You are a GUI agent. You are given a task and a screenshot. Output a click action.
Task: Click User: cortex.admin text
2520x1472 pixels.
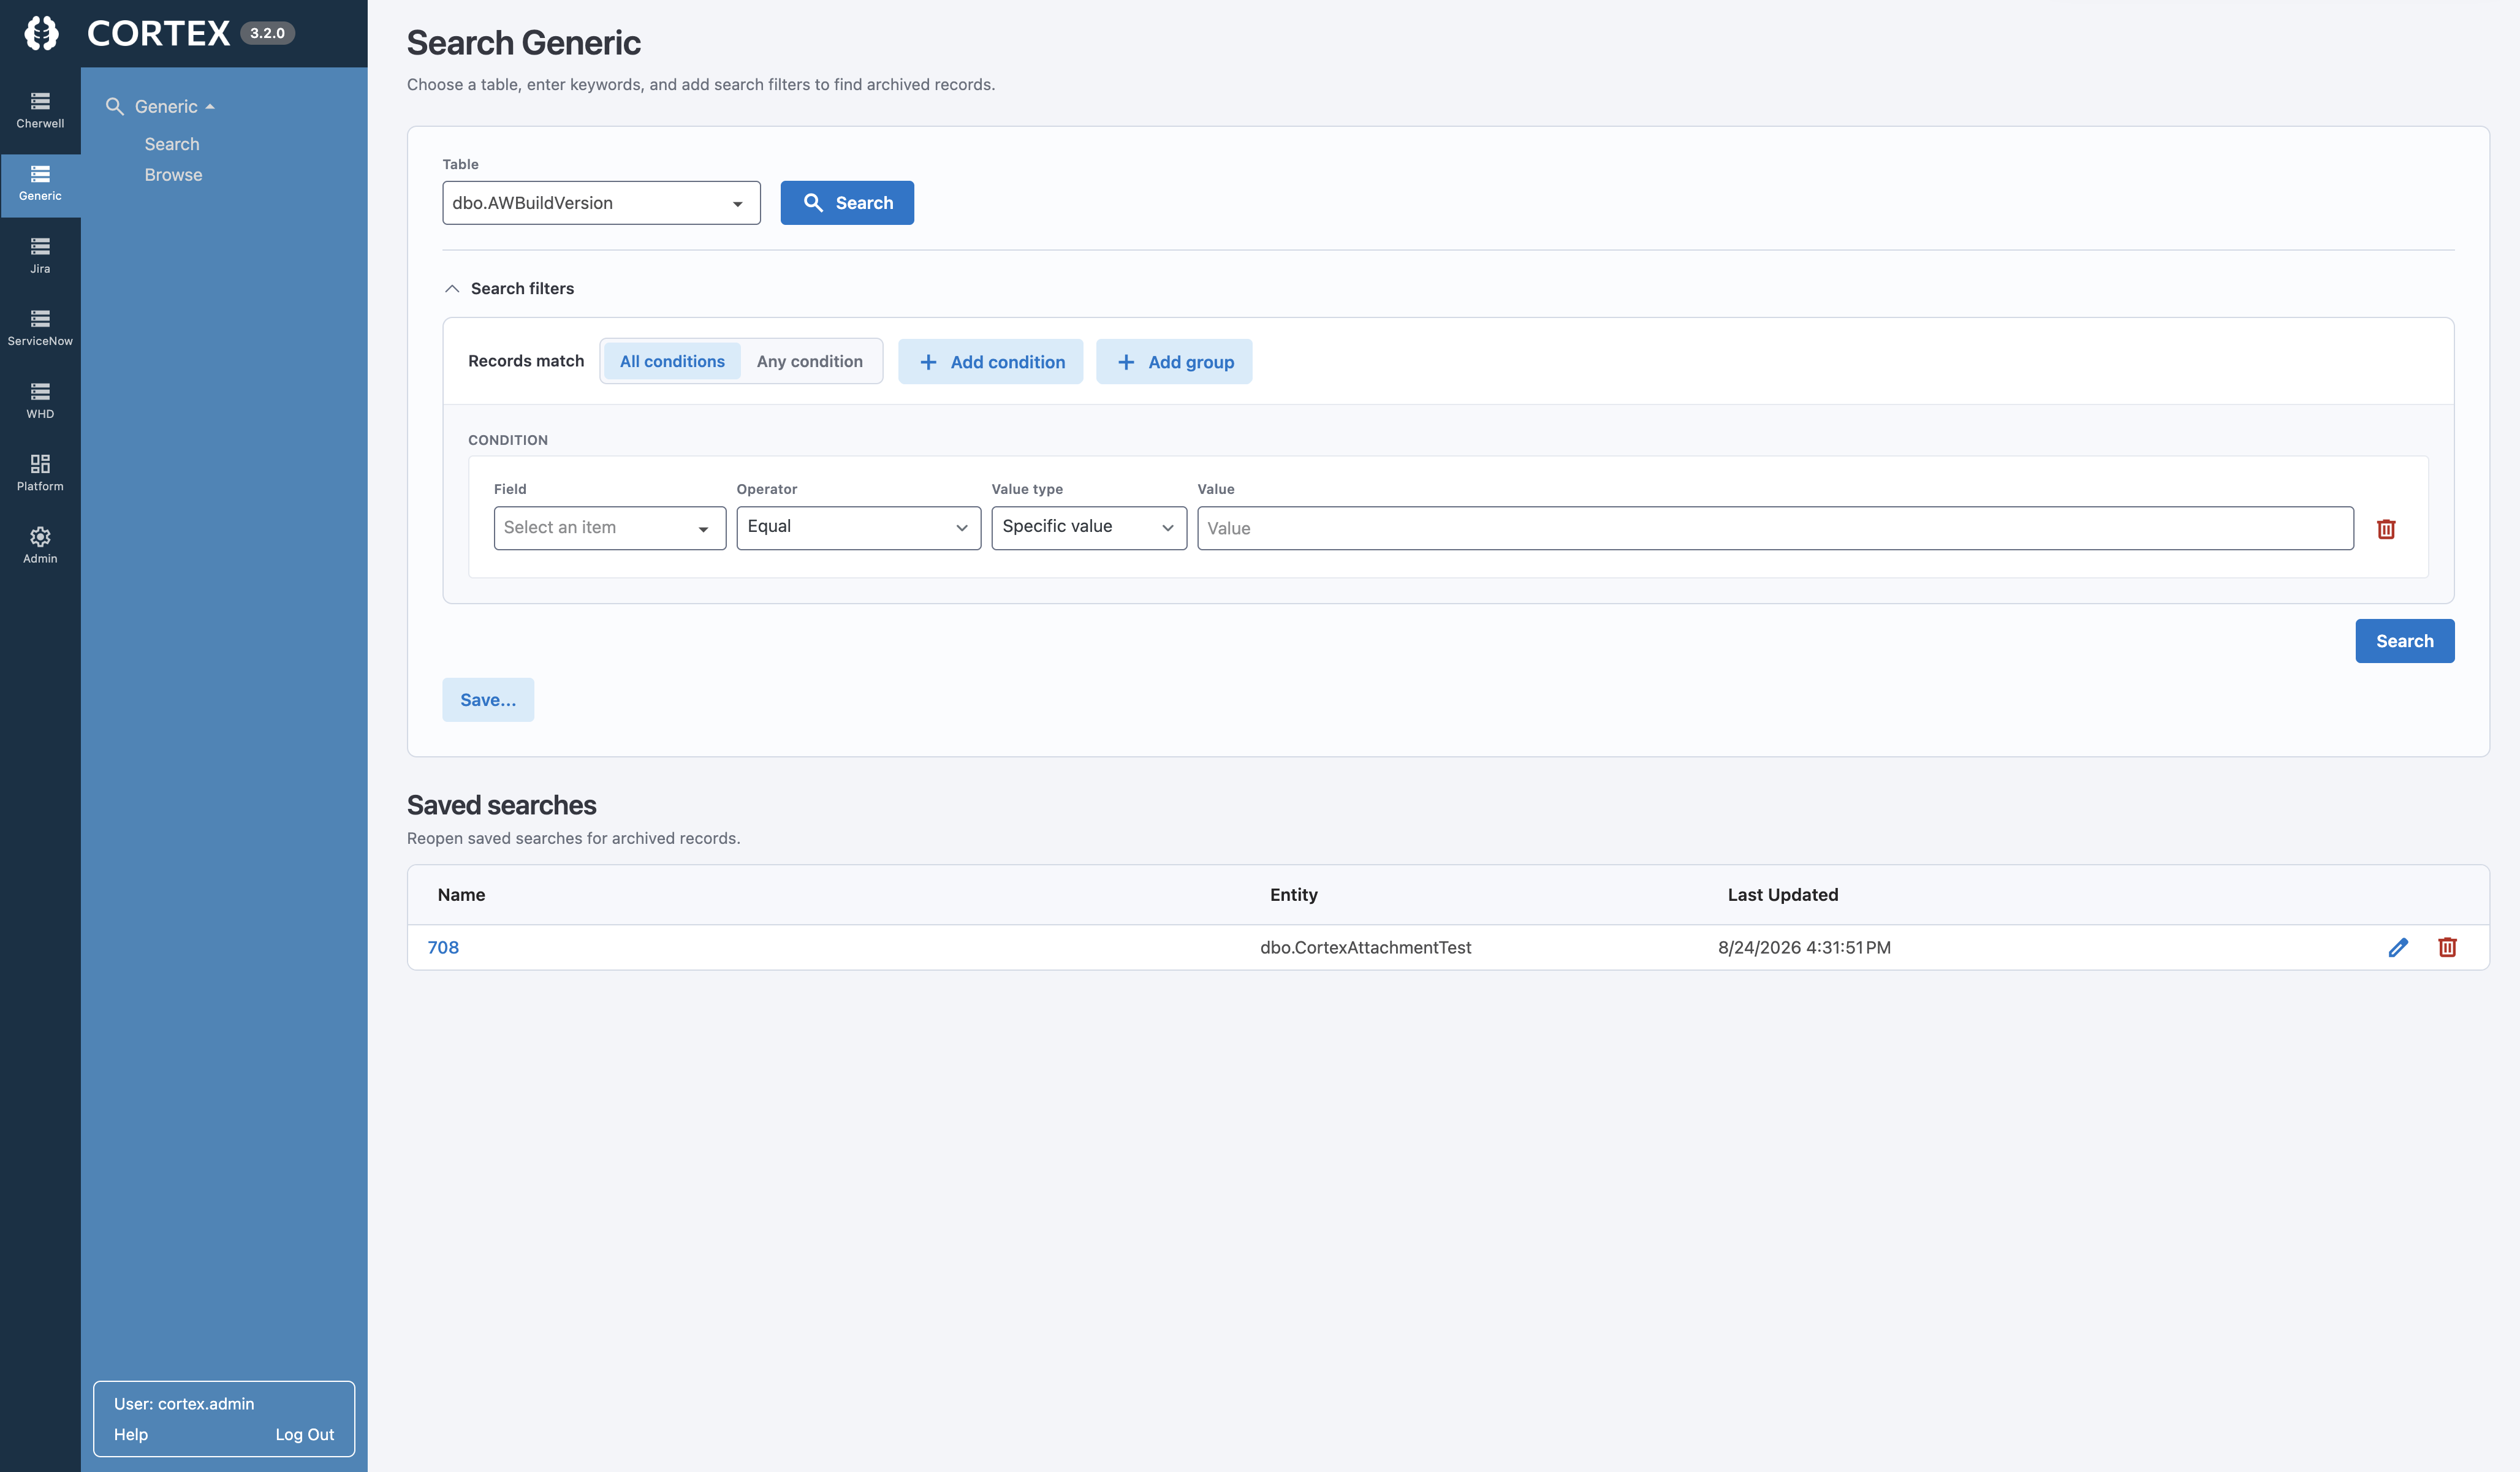click(x=184, y=1404)
